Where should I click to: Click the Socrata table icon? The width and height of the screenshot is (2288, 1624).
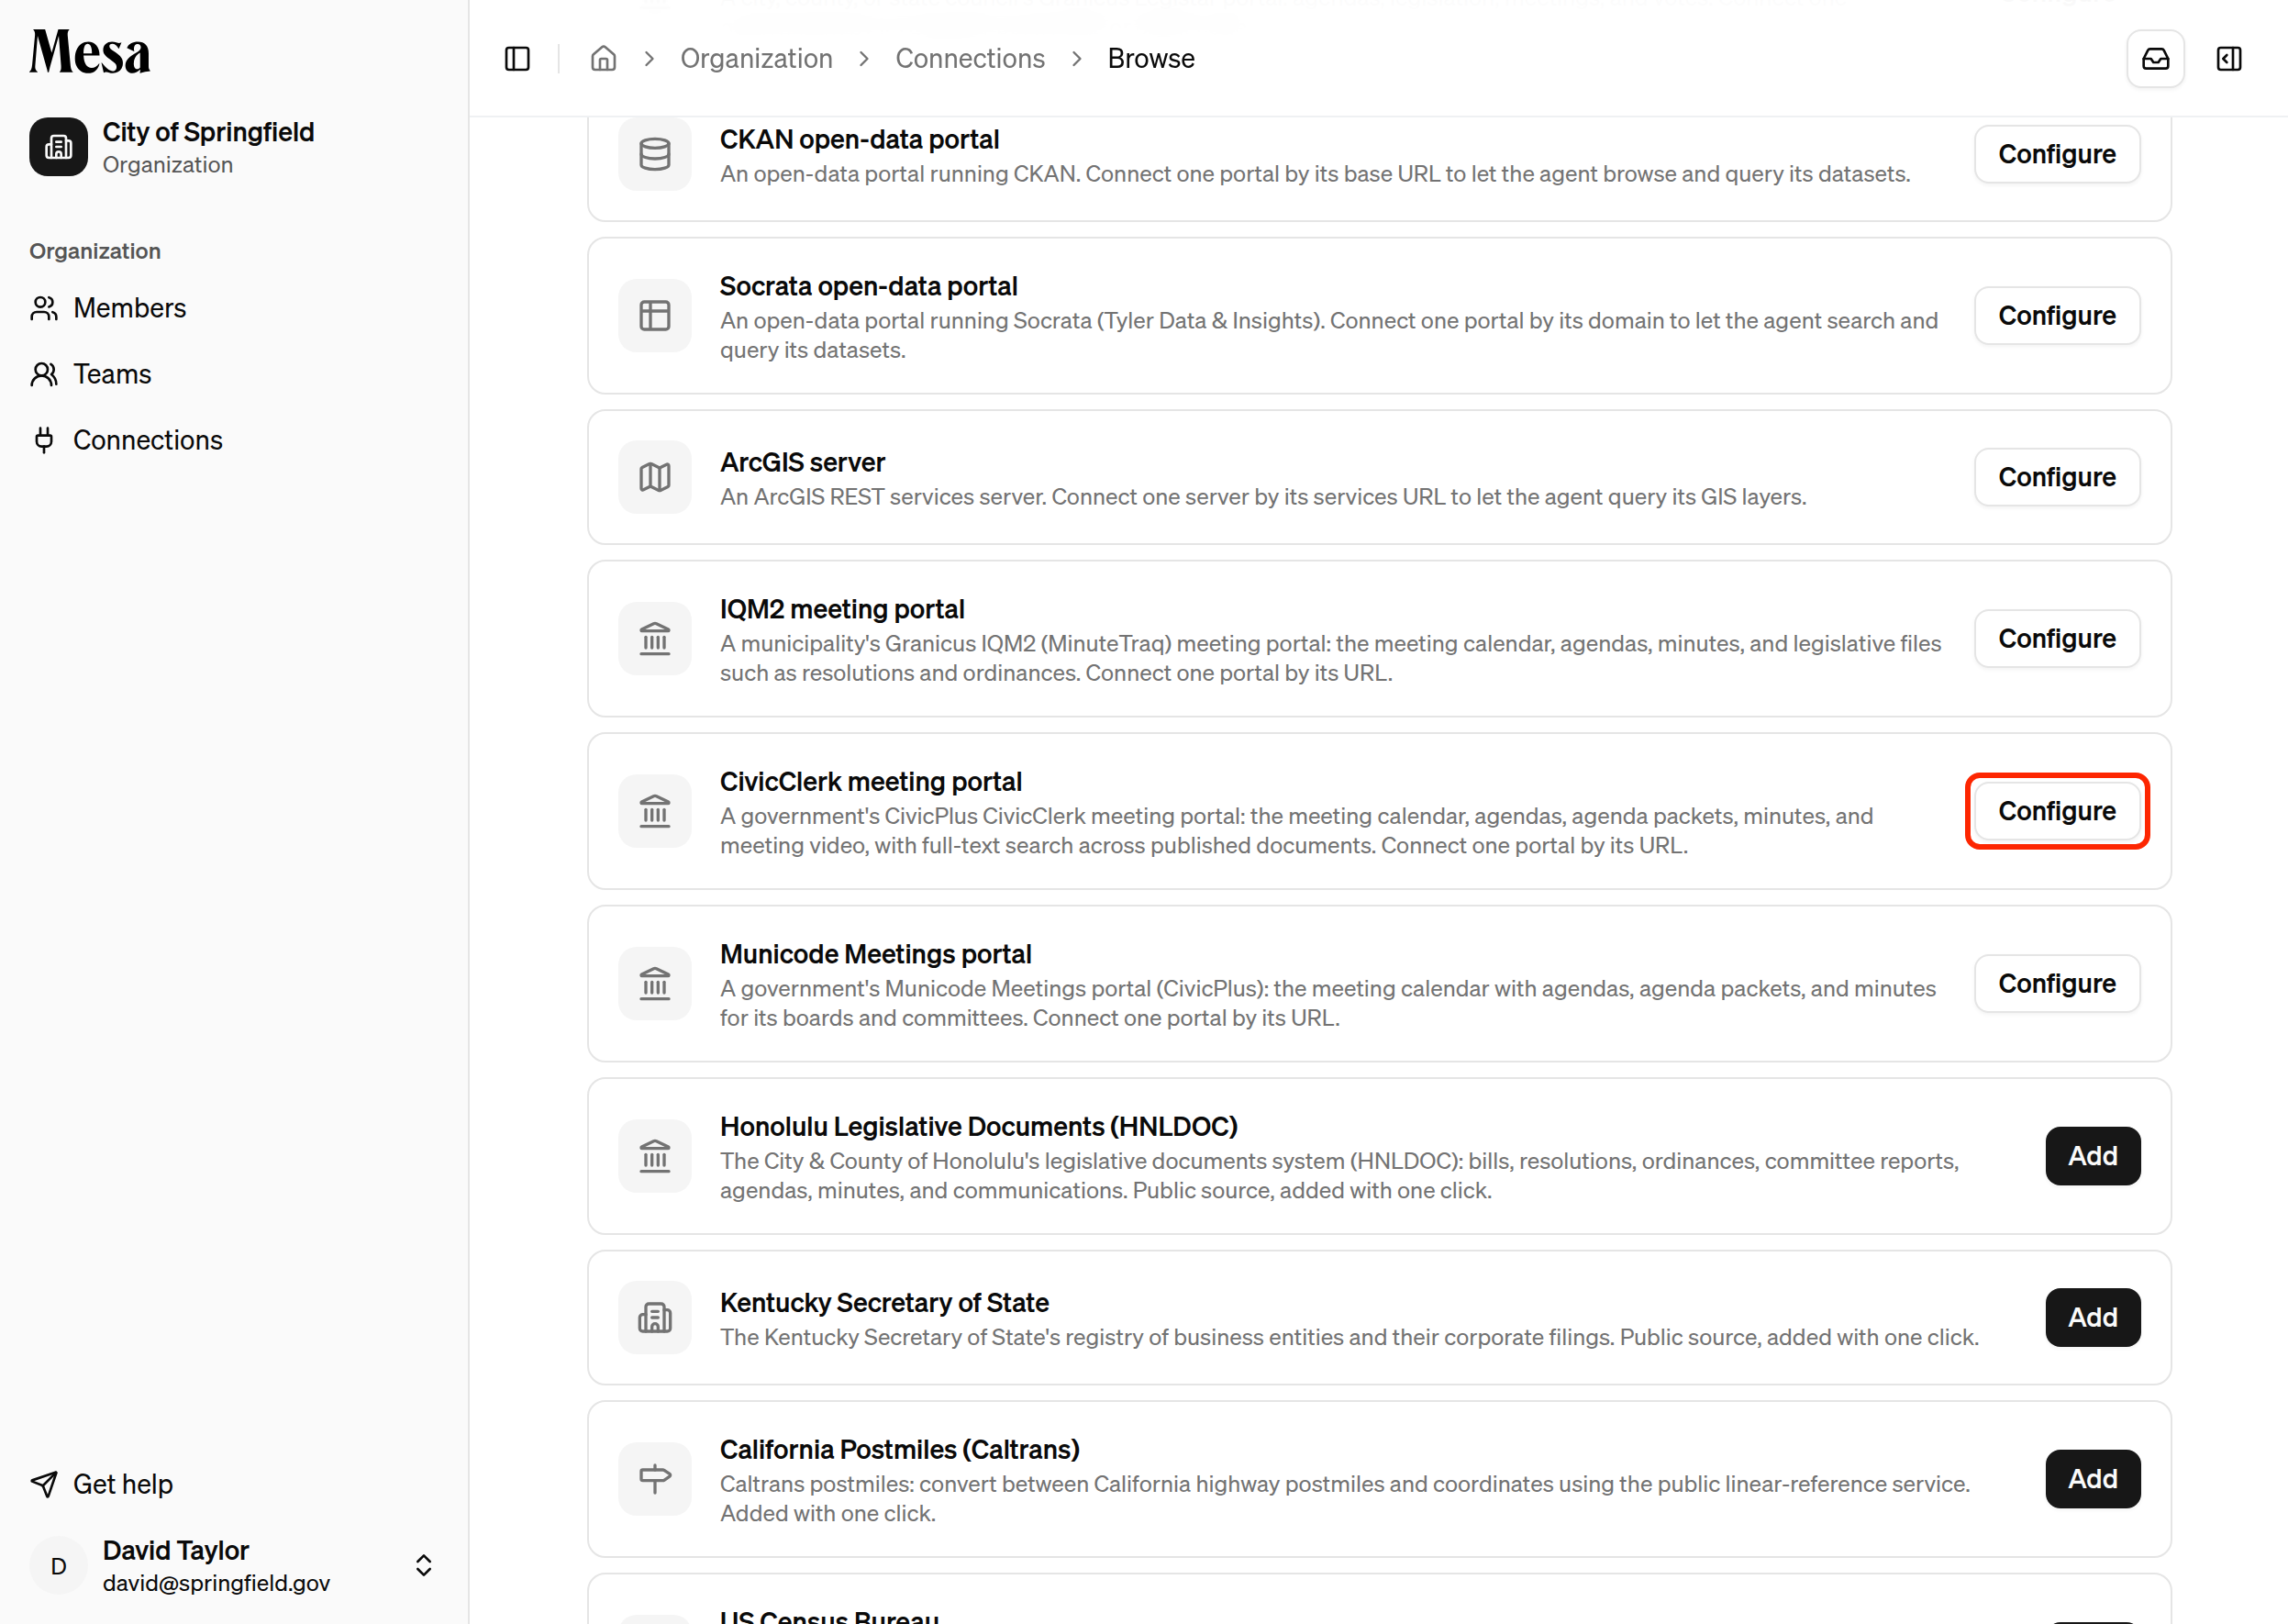coord(655,316)
